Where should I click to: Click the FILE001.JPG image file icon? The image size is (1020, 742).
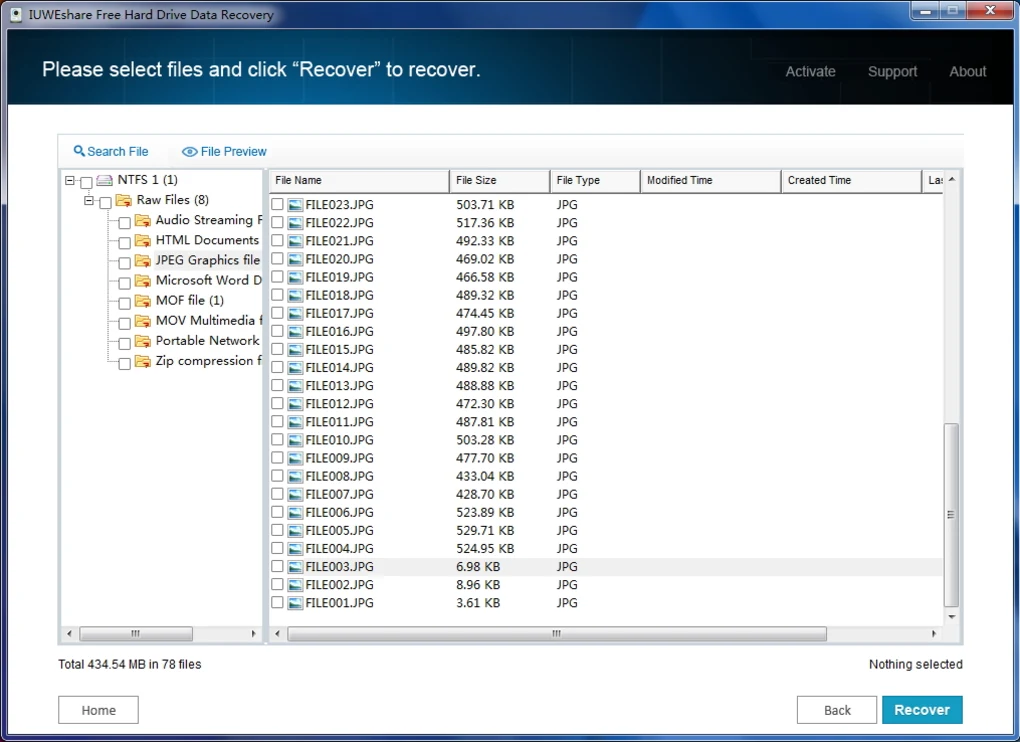tap(295, 603)
